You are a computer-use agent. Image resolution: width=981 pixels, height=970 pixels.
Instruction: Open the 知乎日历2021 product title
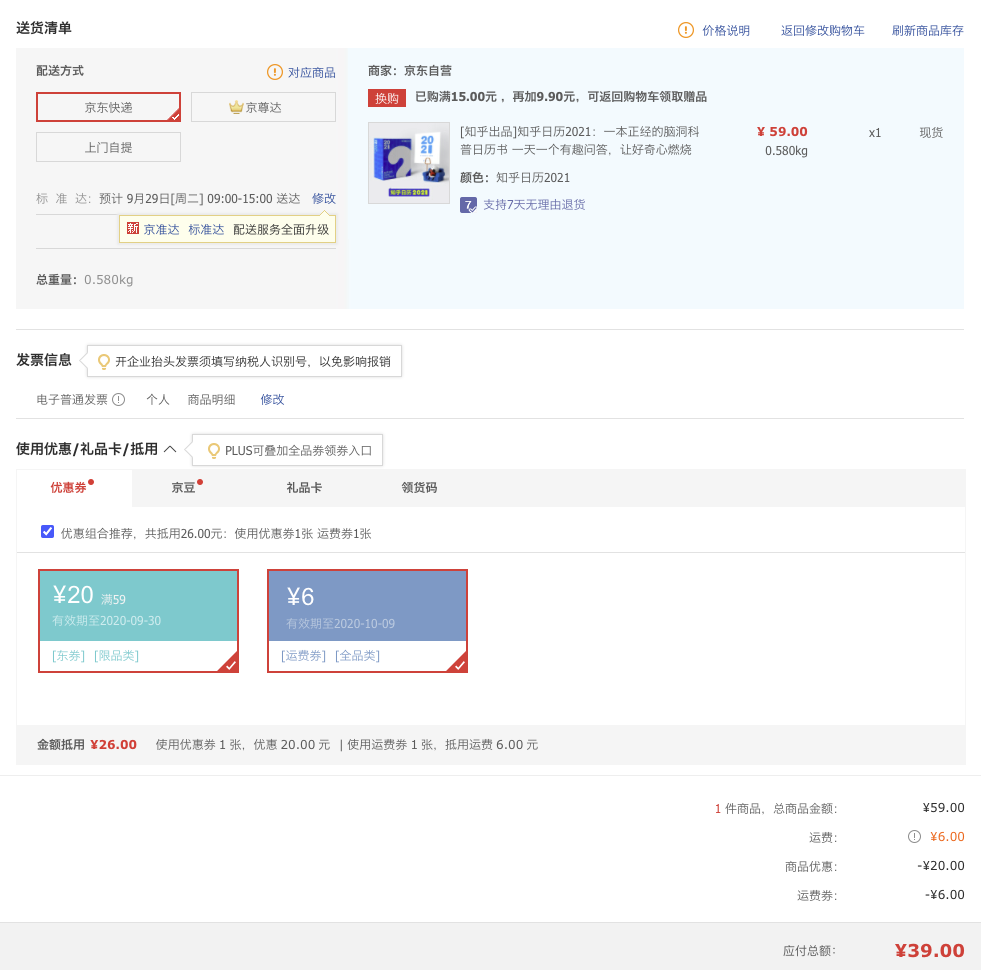tap(579, 140)
